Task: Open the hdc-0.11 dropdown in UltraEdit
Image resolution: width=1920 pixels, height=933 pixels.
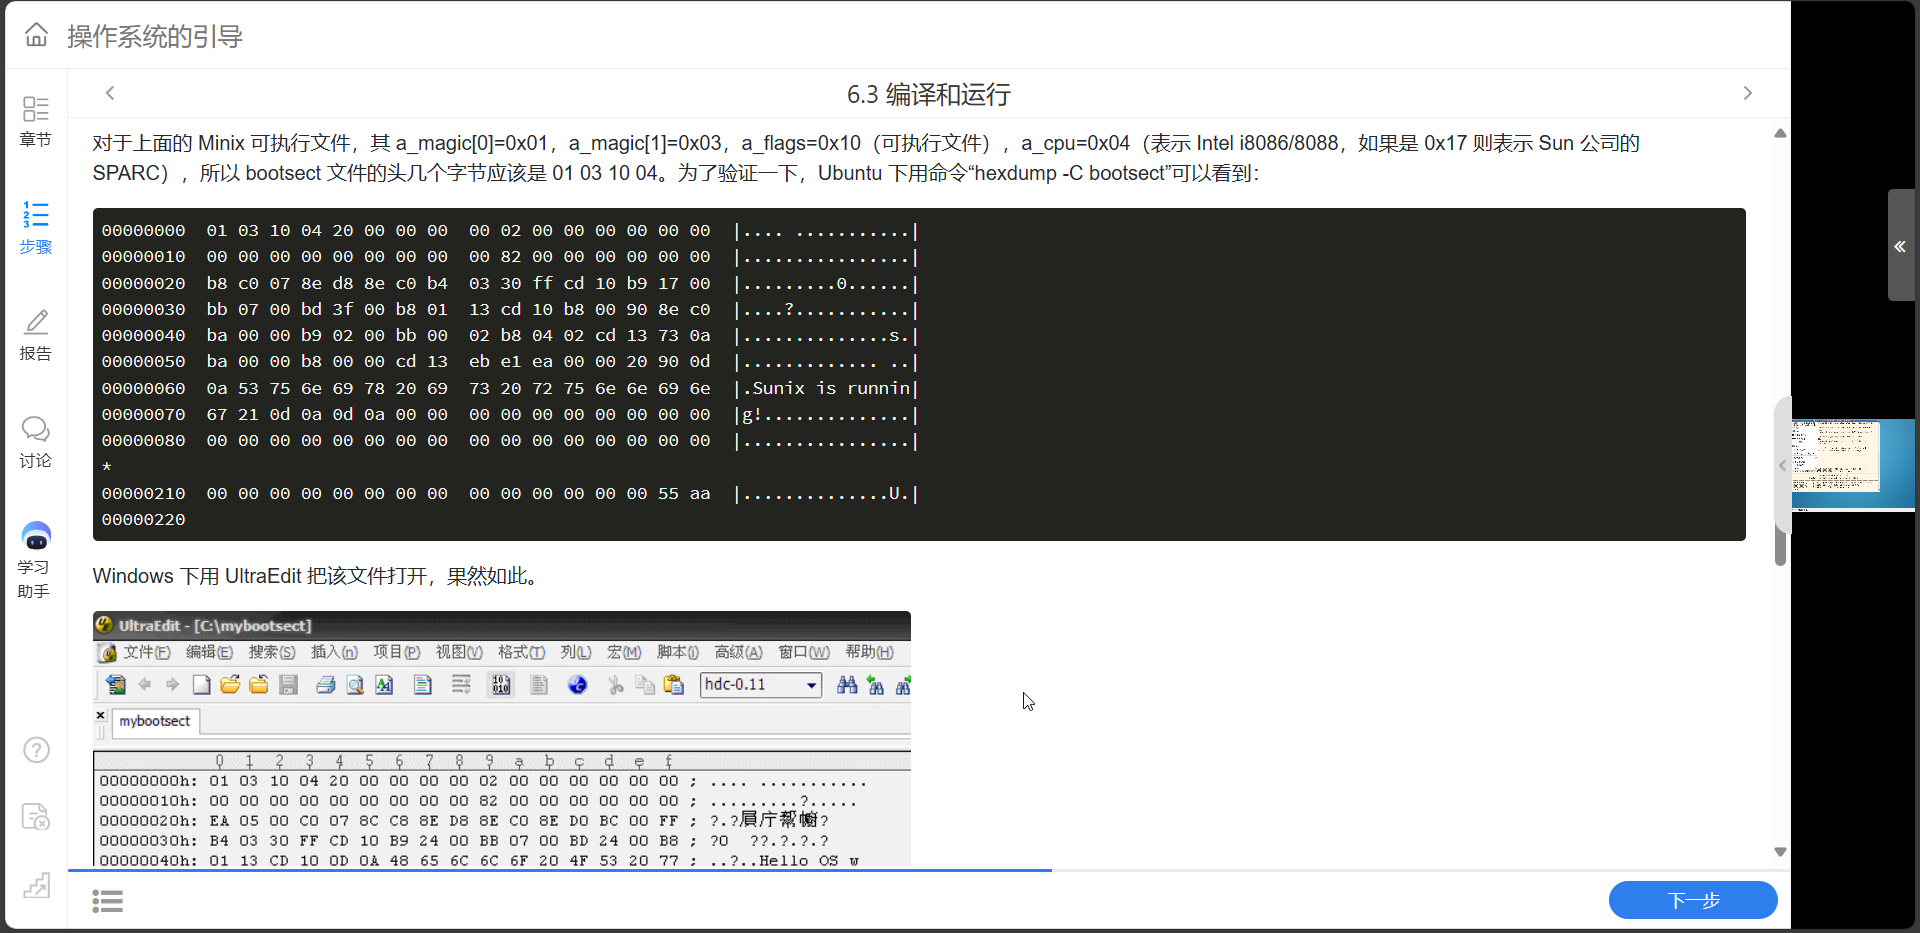Action: point(812,685)
